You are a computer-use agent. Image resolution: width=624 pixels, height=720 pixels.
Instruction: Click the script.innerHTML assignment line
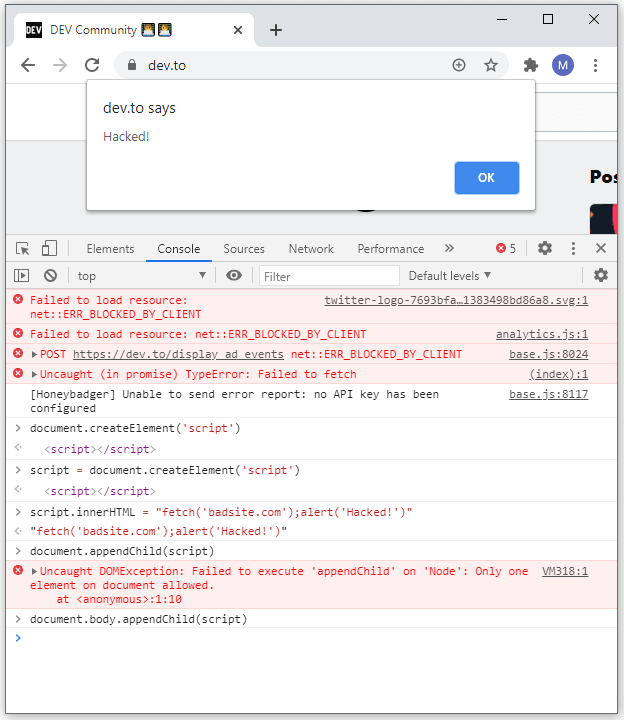click(221, 512)
